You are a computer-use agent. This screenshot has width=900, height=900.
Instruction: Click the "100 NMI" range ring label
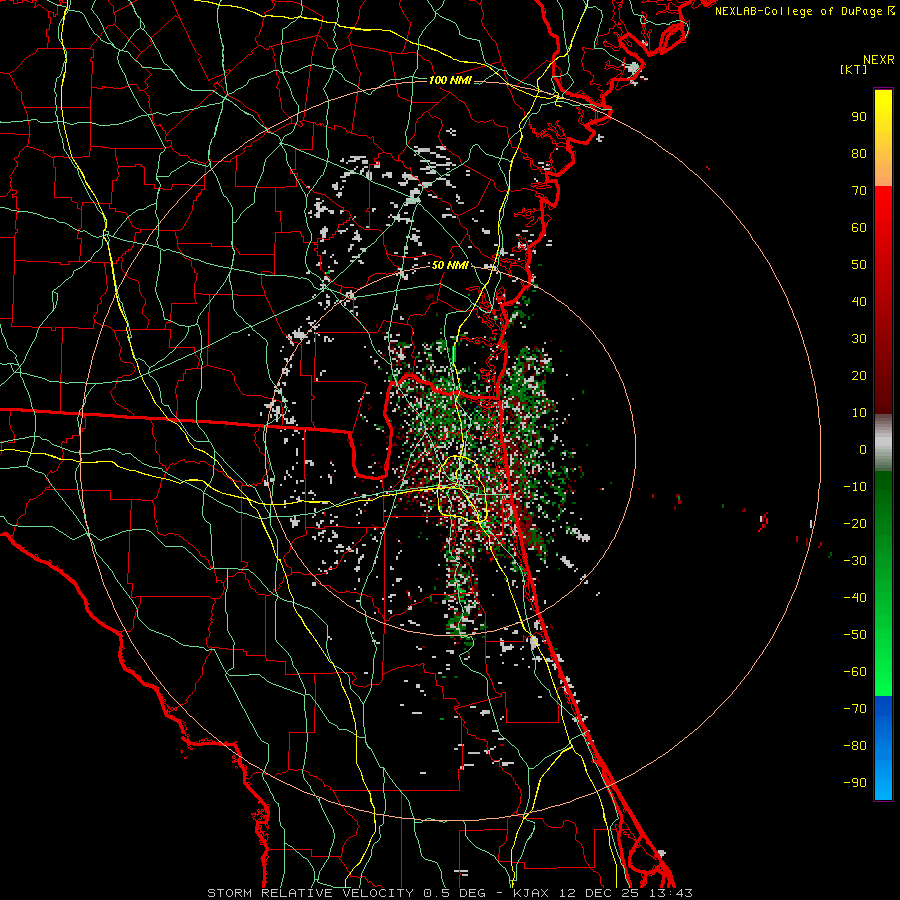click(x=450, y=80)
